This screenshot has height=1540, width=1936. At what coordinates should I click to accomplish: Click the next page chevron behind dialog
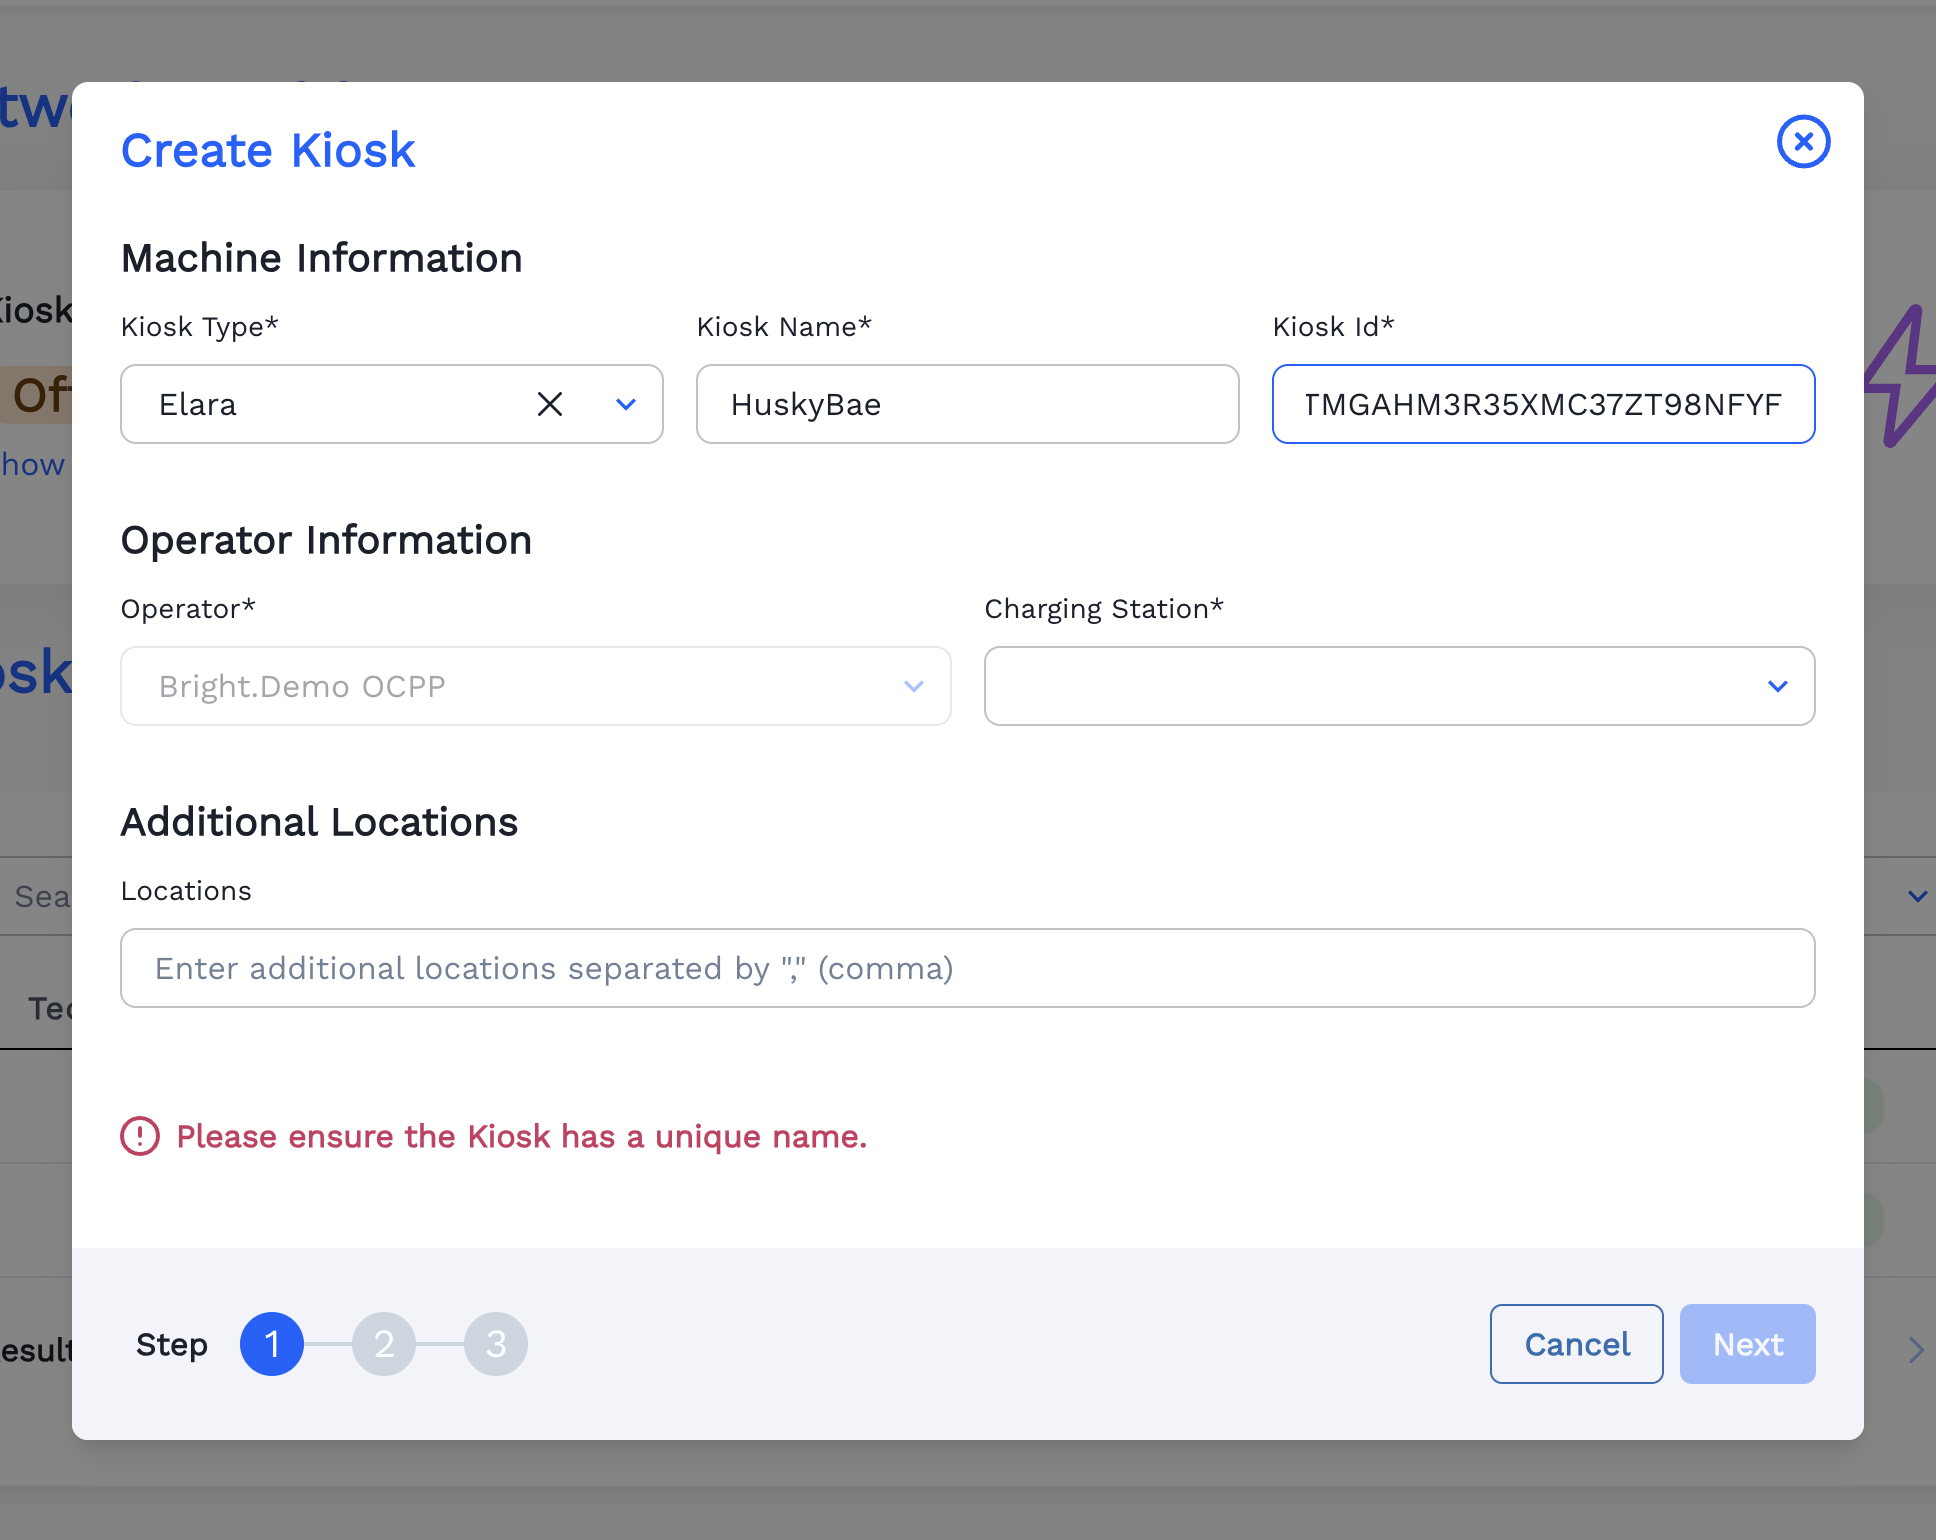(1915, 1350)
